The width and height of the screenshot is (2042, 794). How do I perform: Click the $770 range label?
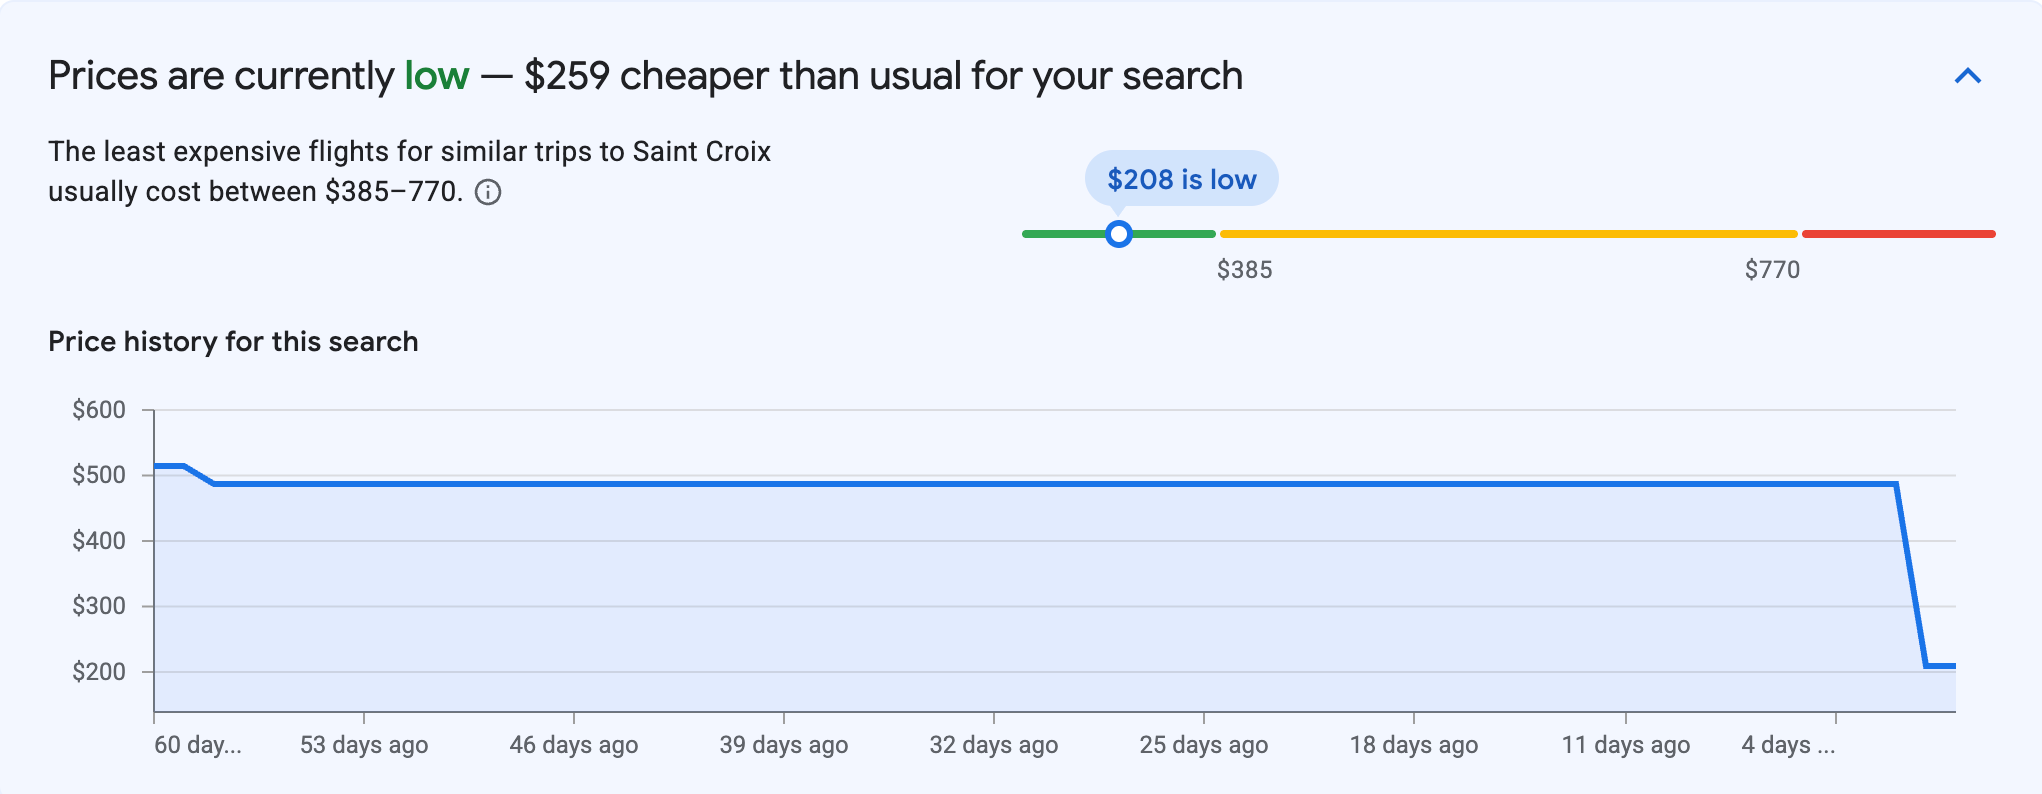tap(1772, 270)
